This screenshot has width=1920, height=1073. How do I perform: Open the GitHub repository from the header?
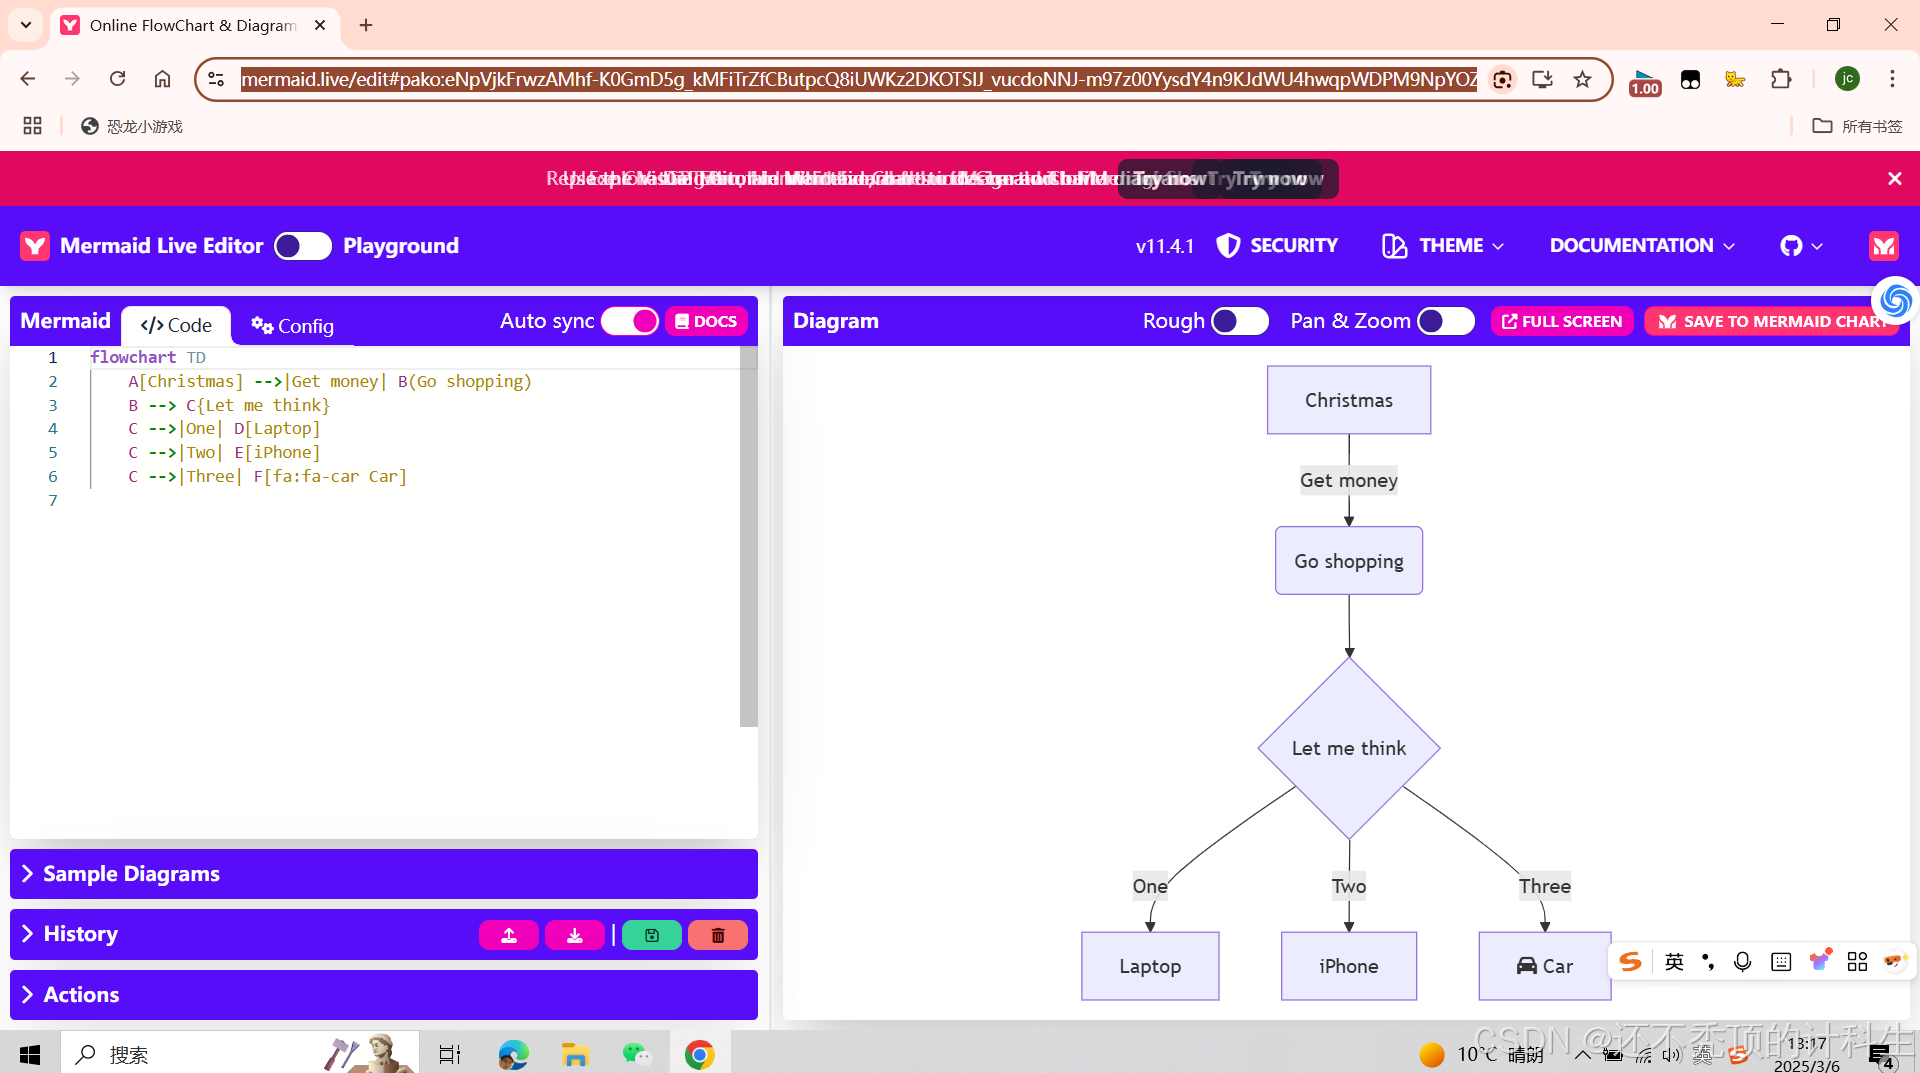pos(1793,246)
